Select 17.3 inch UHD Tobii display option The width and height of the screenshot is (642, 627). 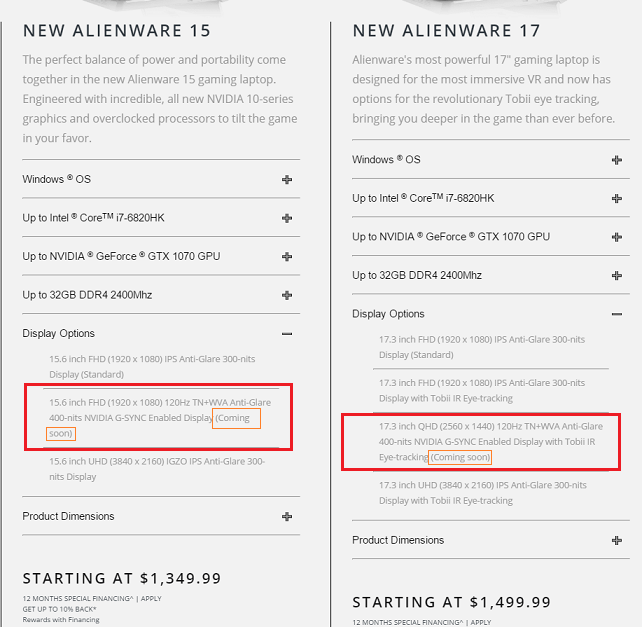pyautogui.click(x=483, y=493)
